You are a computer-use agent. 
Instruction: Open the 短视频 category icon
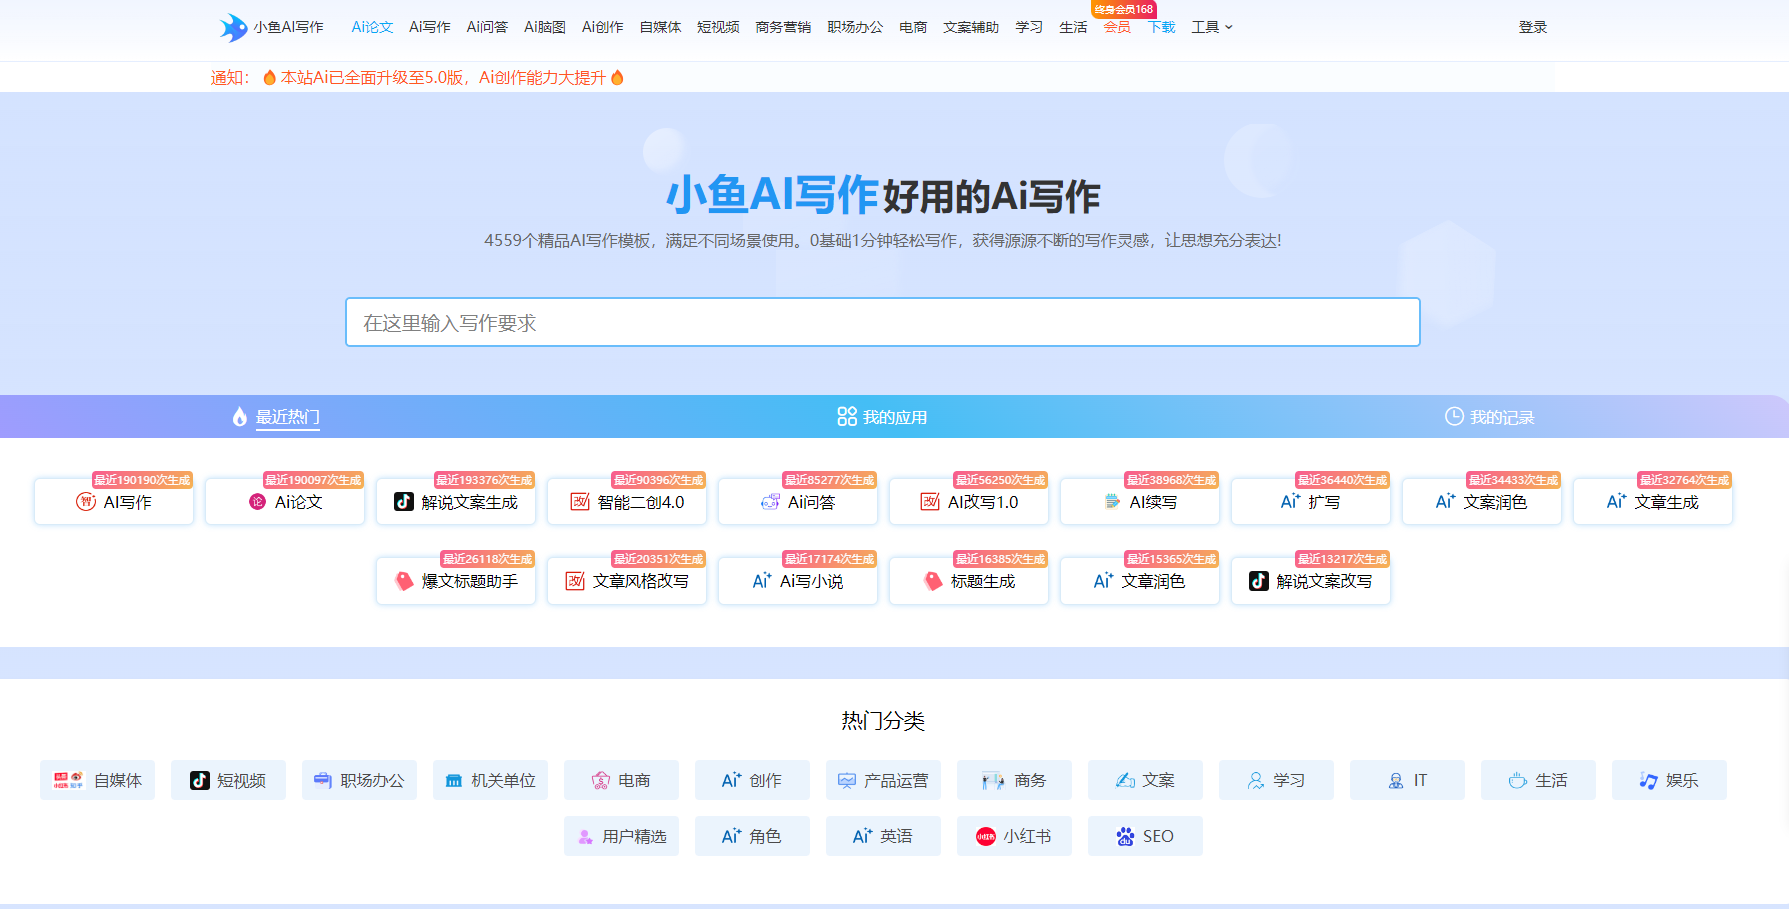click(200, 781)
